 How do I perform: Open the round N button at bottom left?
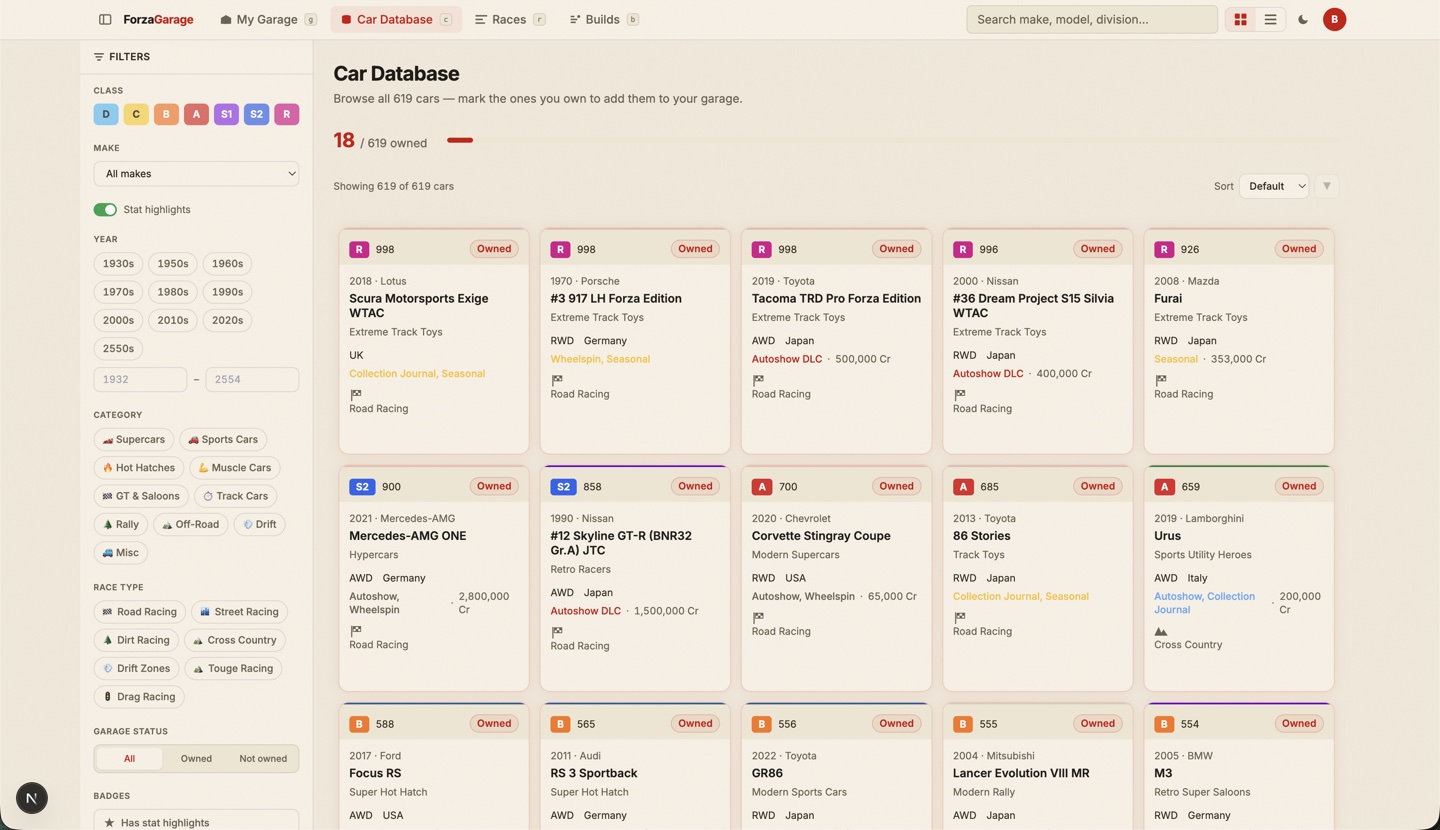[32, 798]
